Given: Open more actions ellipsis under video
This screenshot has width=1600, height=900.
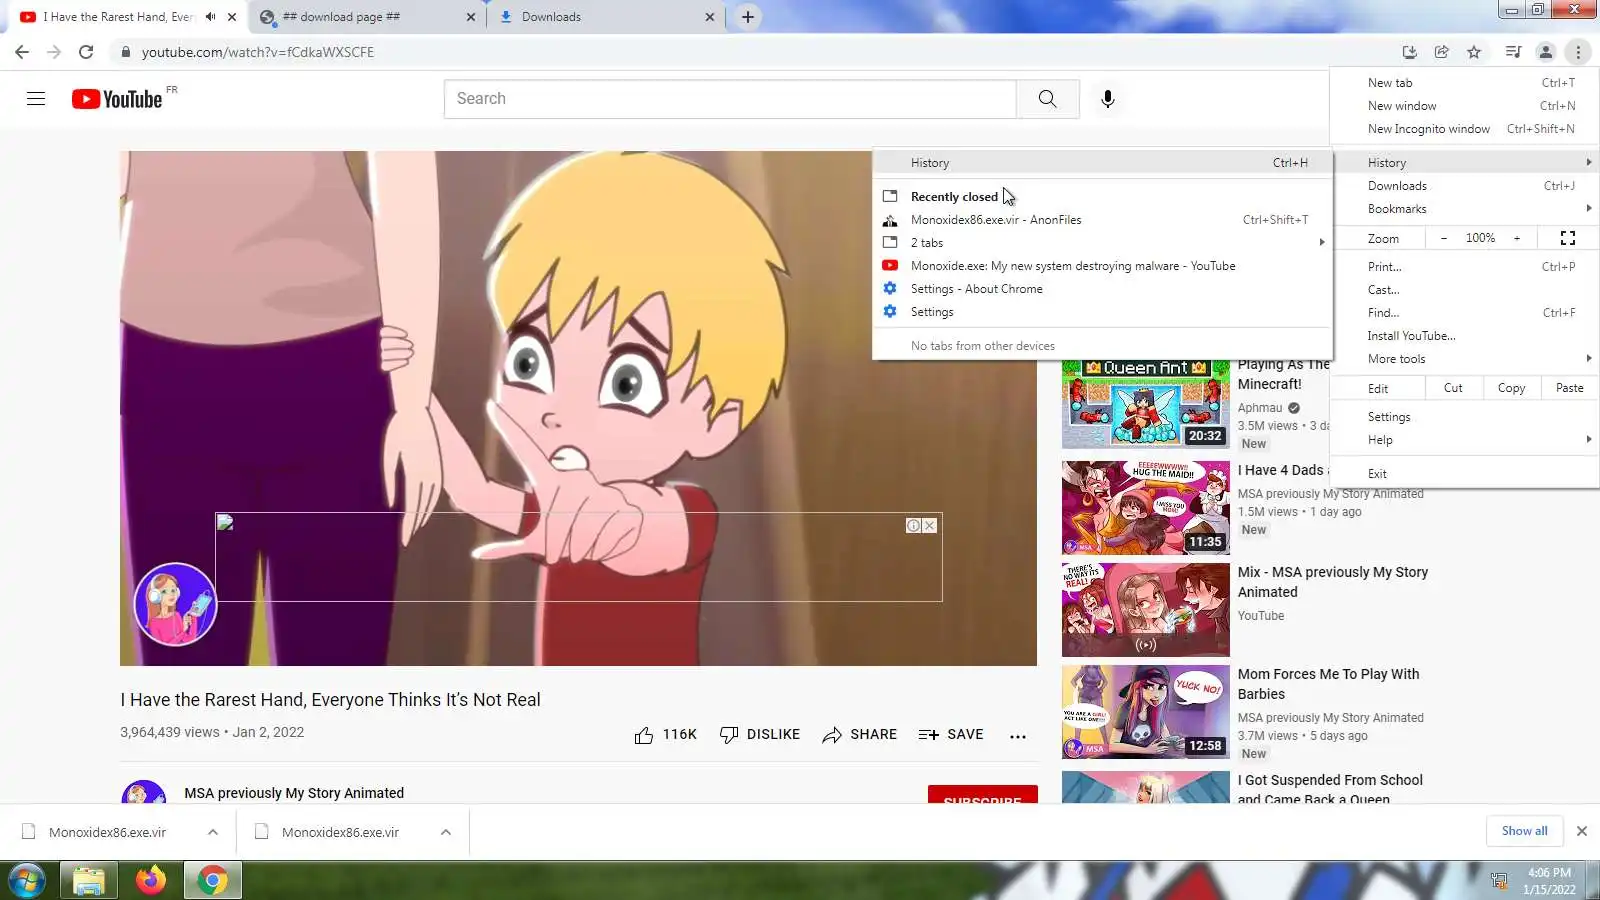Looking at the screenshot, I should click(1018, 736).
